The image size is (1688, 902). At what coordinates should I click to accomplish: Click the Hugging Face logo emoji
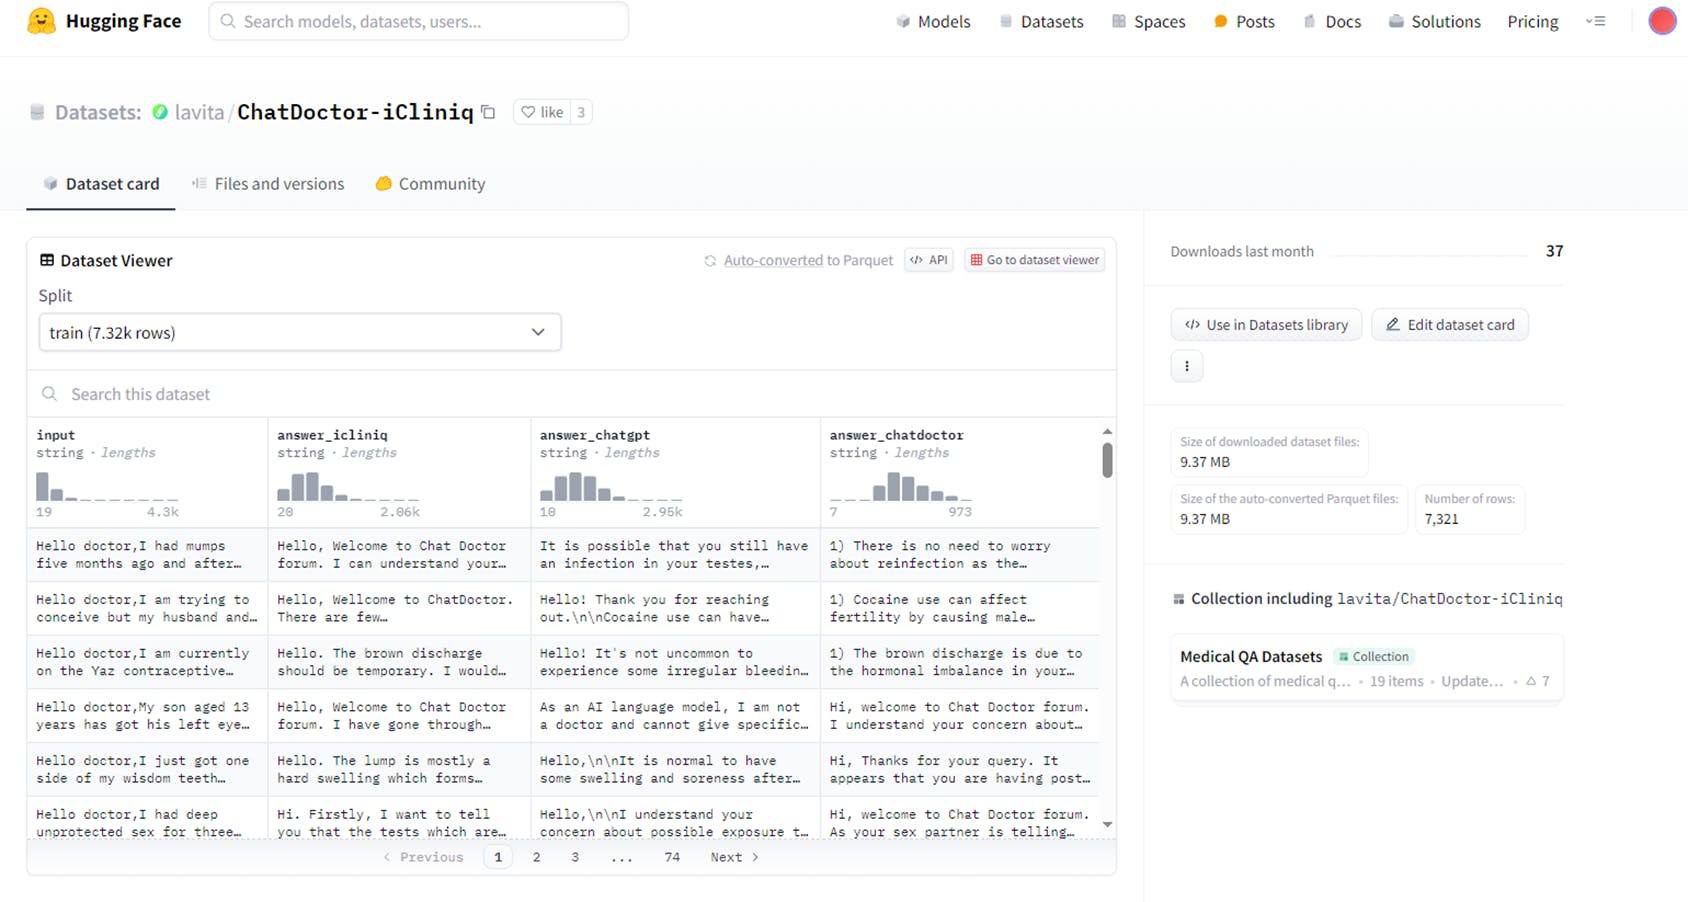(x=41, y=21)
